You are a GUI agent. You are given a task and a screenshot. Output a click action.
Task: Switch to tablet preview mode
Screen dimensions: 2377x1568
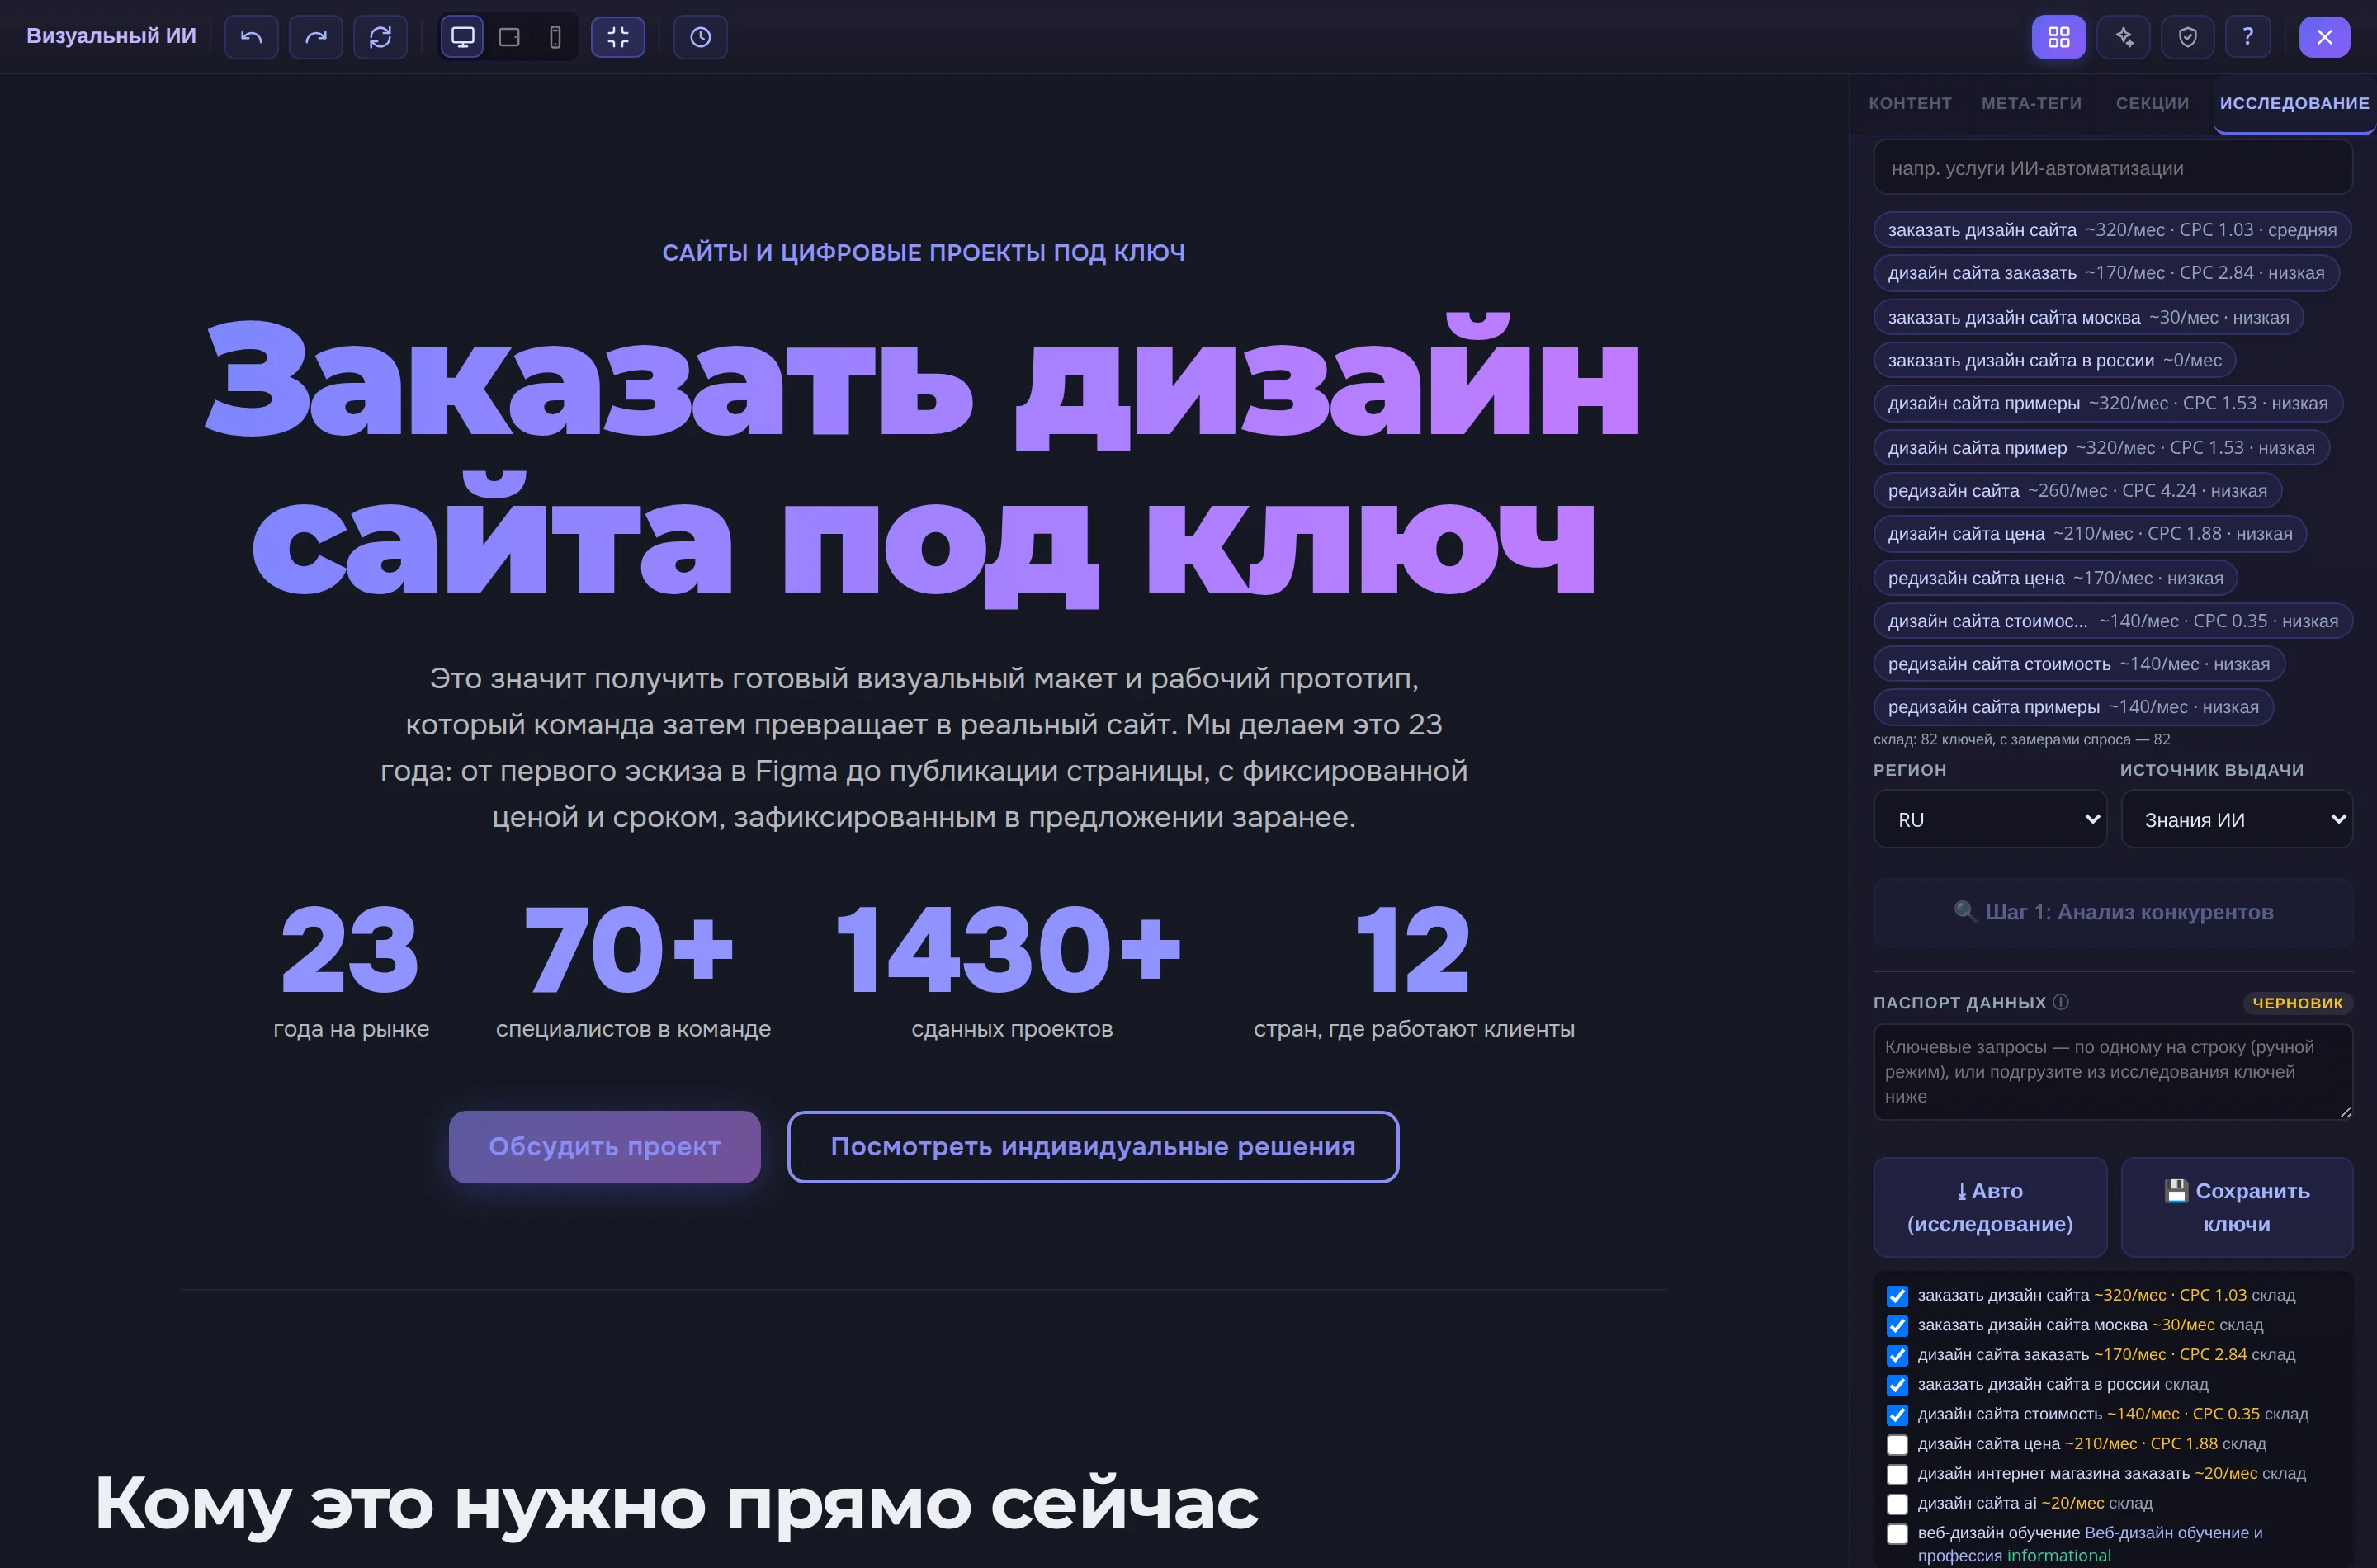(x=509, y=37)
